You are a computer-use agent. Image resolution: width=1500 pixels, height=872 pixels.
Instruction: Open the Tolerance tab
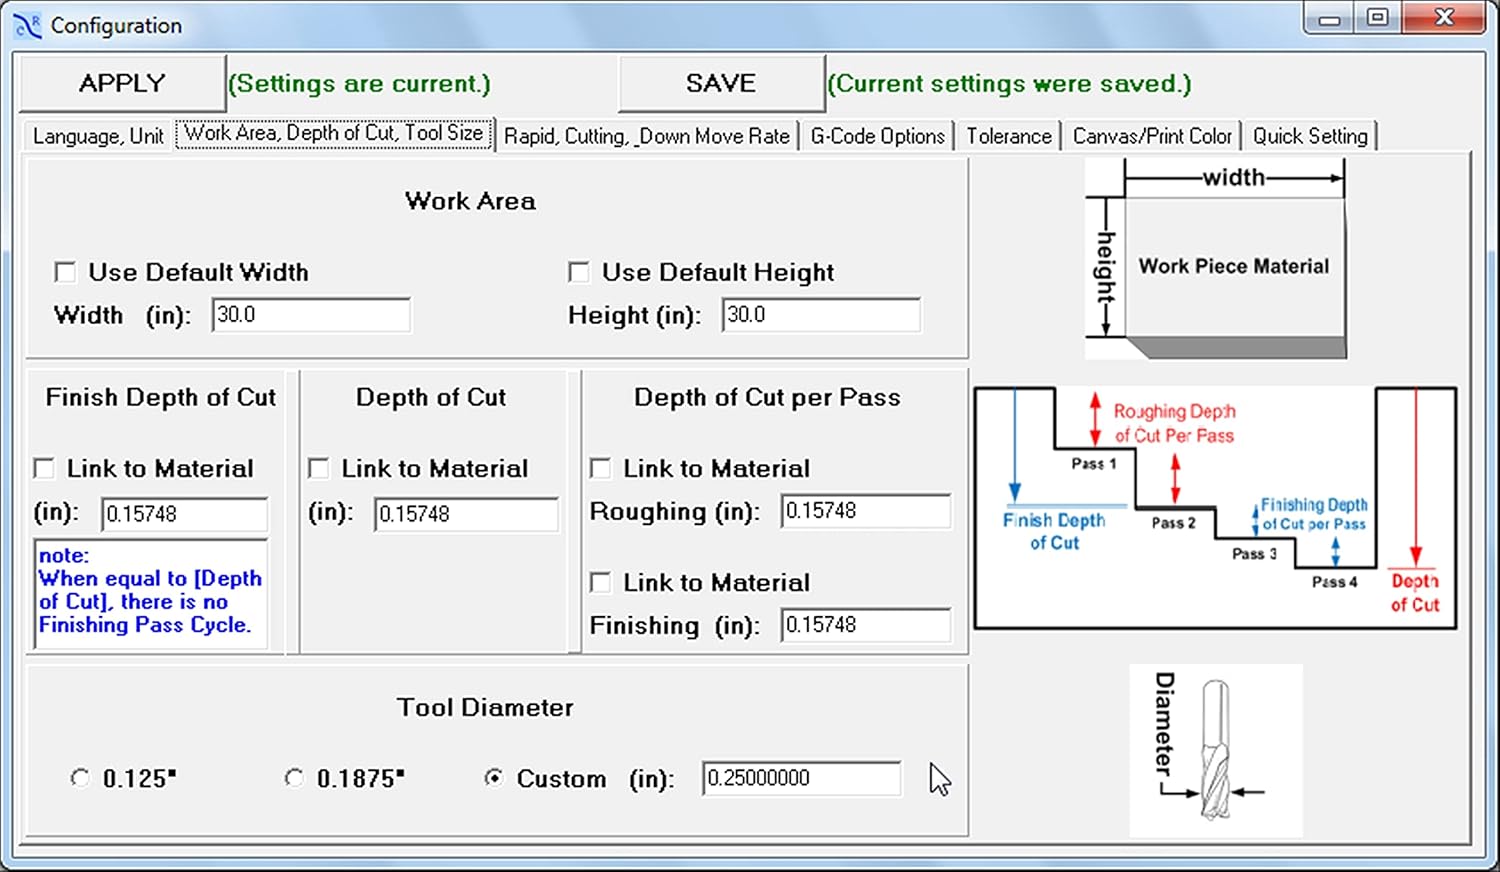[x=1009, y=136]
